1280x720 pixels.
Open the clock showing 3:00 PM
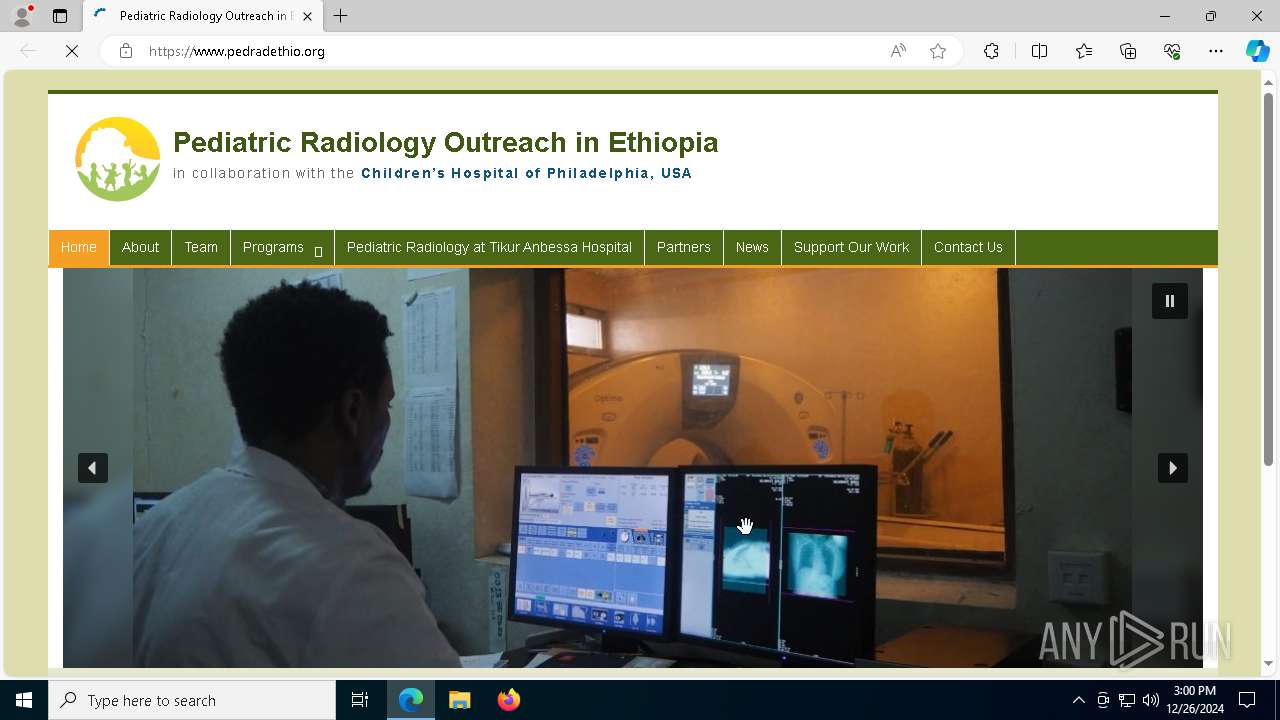pos(1194,700)
